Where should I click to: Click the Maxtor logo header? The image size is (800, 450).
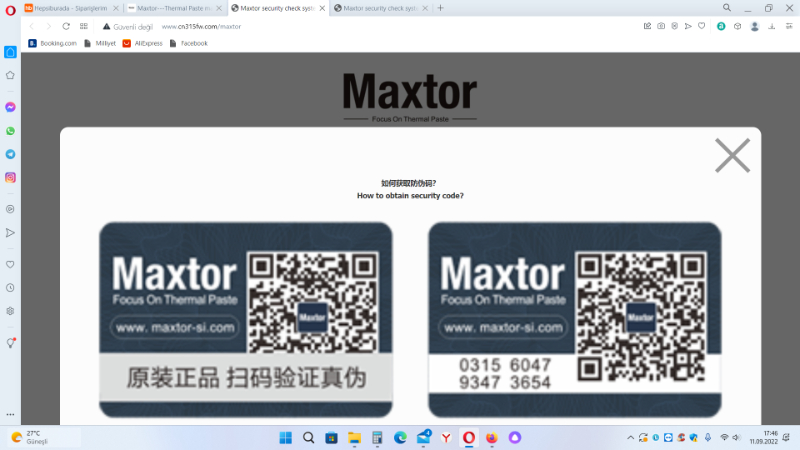[x=410, y=97]
